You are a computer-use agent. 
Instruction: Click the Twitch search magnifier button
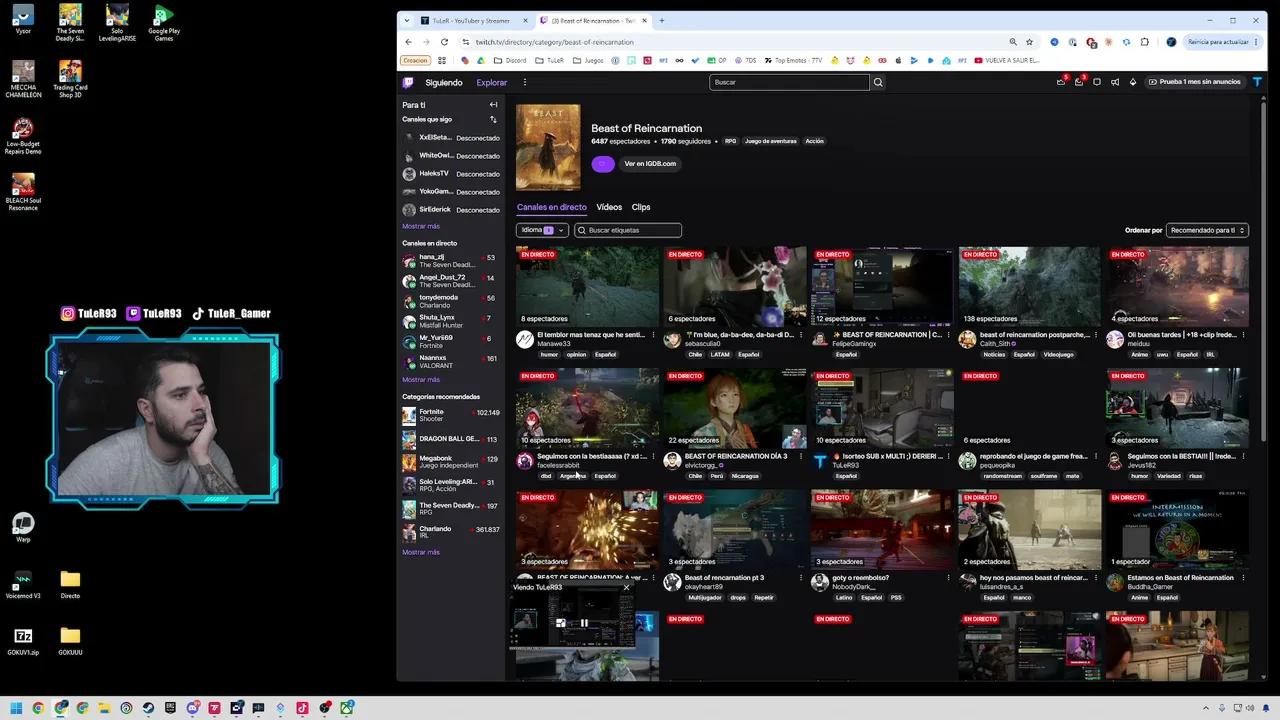point(878,82)
